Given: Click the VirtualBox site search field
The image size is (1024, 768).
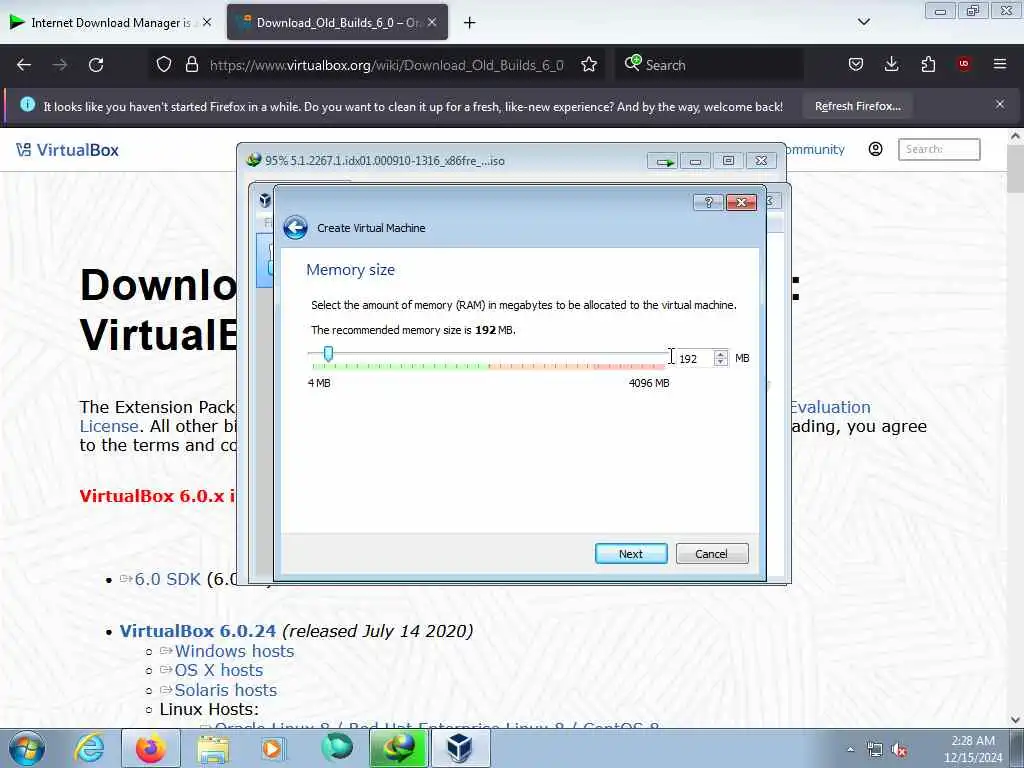Looking at the screenshot, I should point(939,150).
